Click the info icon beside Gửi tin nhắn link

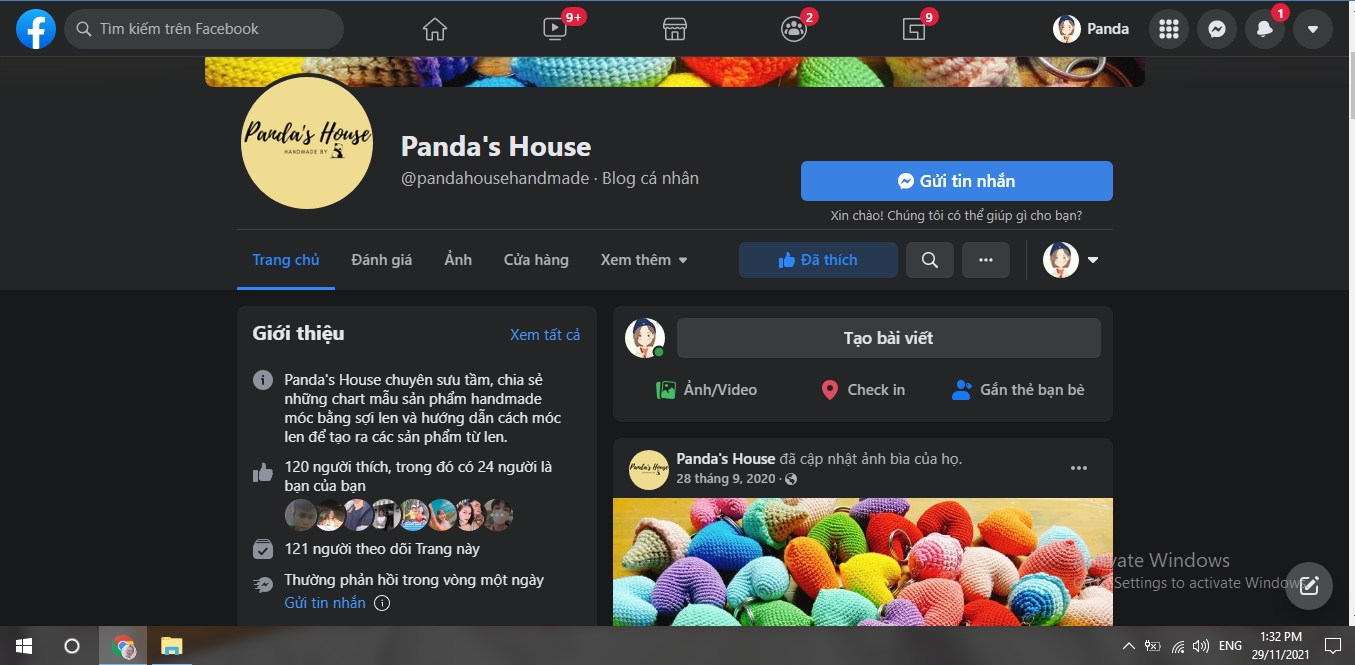coord(382,603)
